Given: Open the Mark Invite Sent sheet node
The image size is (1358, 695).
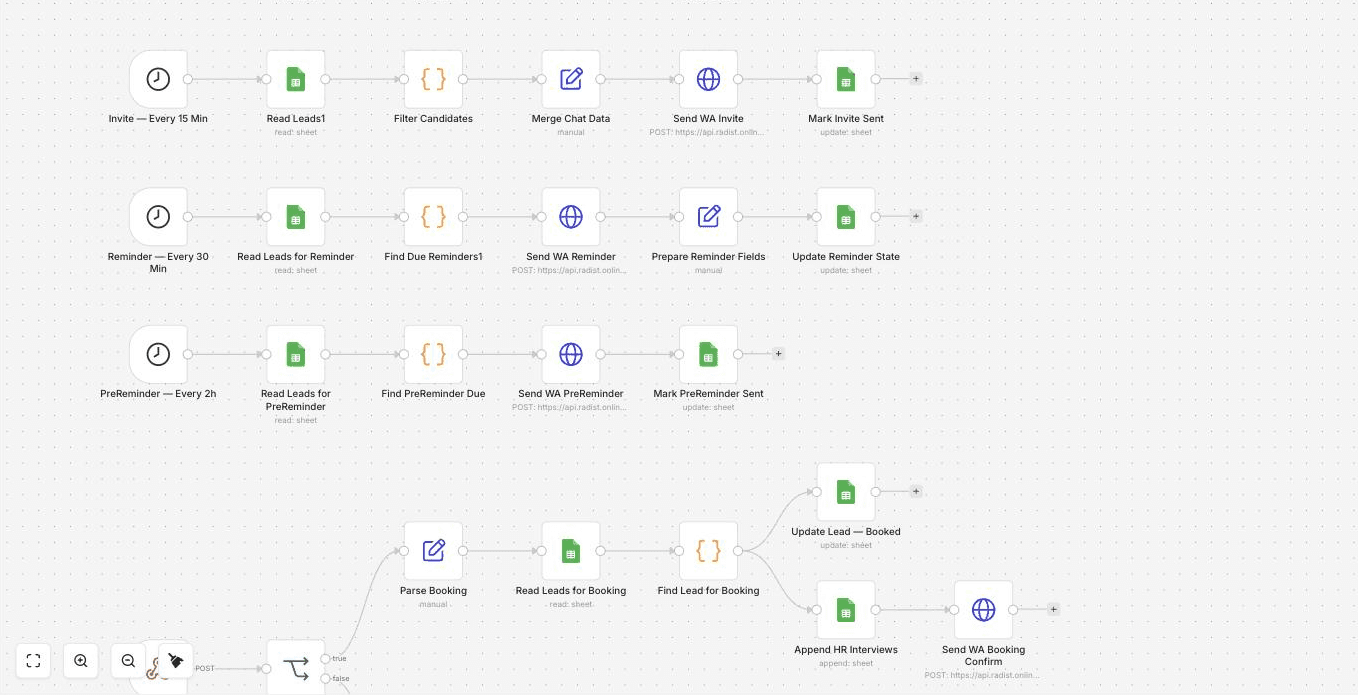Looking at the screenshot, I should pos(846,79).
